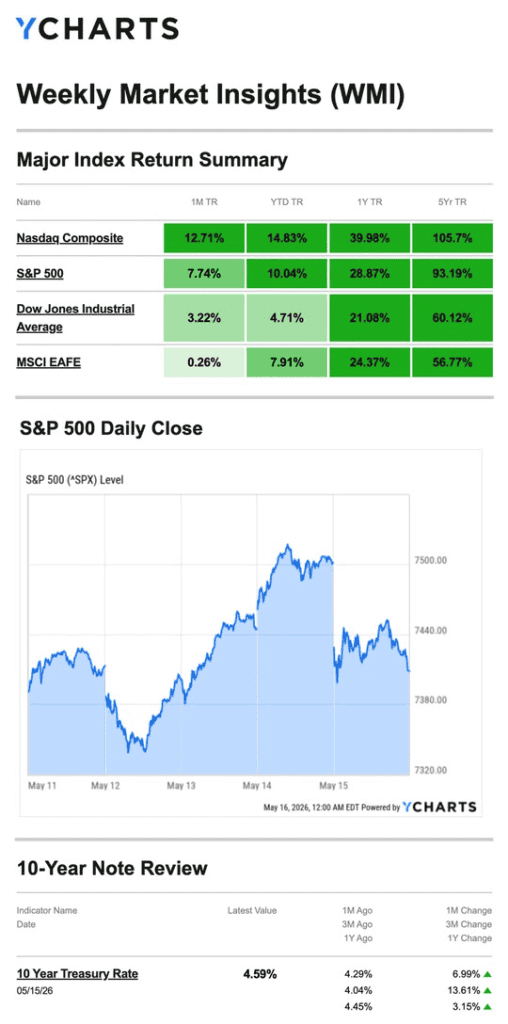Viewport: 508px width, 1024px height.
Task: Click the green arrow beside 13.61%
Action: click(x=487, y=990)
